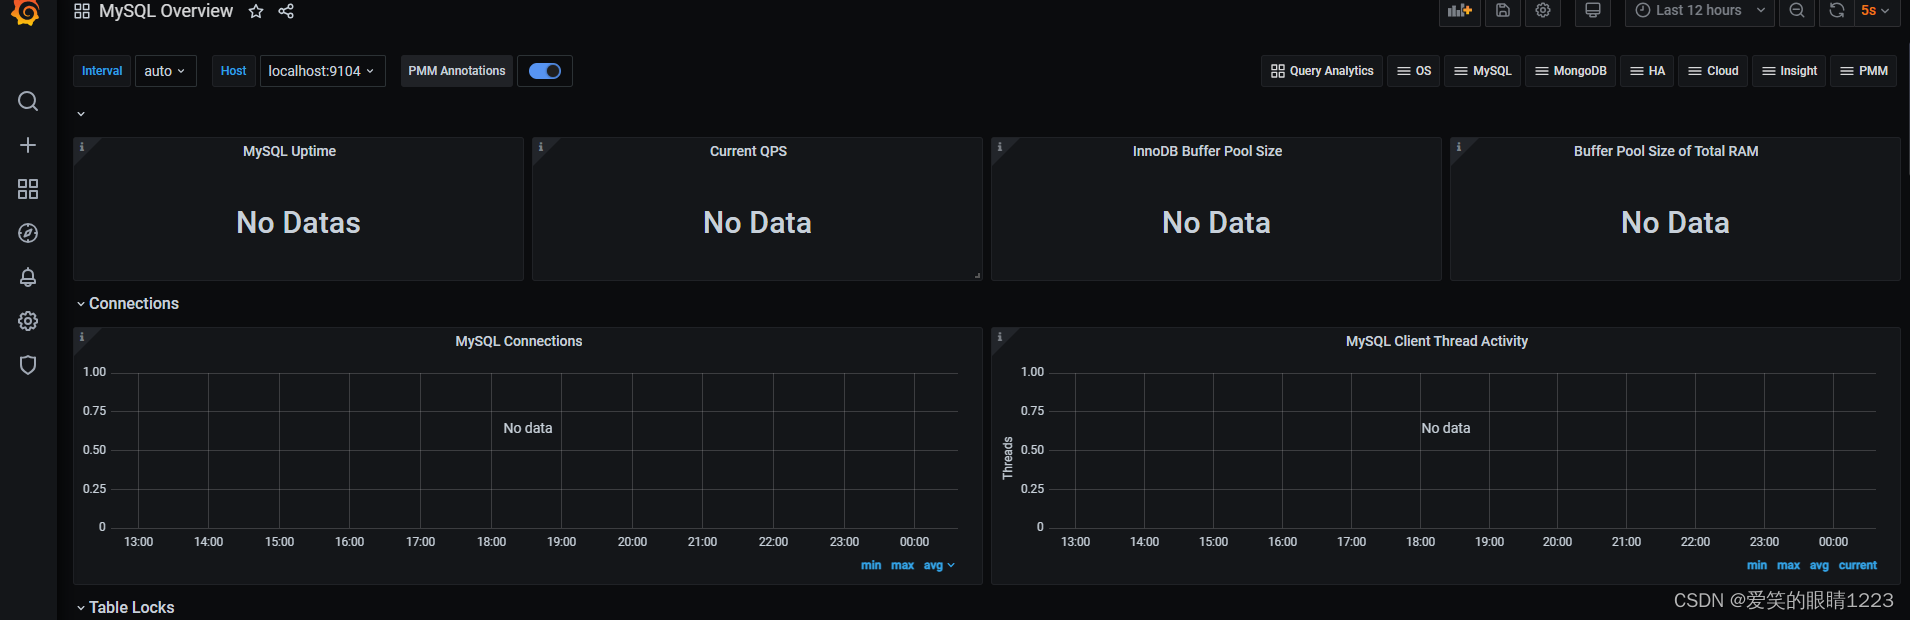Open the Interval auto dropdown
Viewport: 1910px width, 620px height.
point(165,71)
